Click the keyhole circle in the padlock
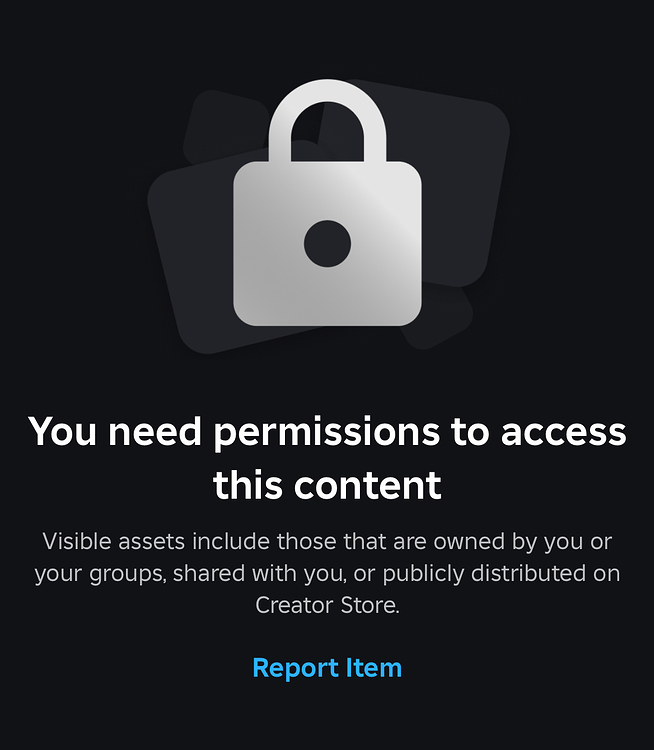The height and width of the screenshot is (750, 654). [x=327, y=243]
